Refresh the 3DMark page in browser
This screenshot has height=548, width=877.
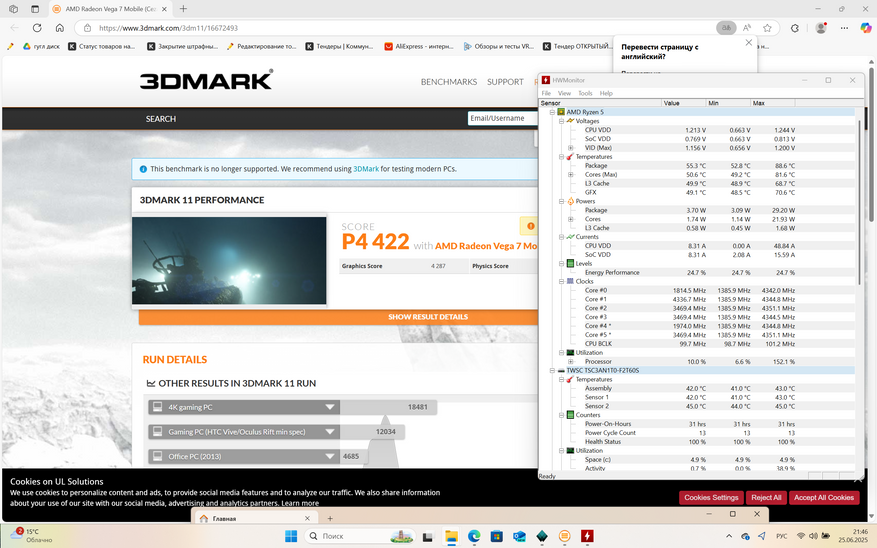[x=37, y=27]
